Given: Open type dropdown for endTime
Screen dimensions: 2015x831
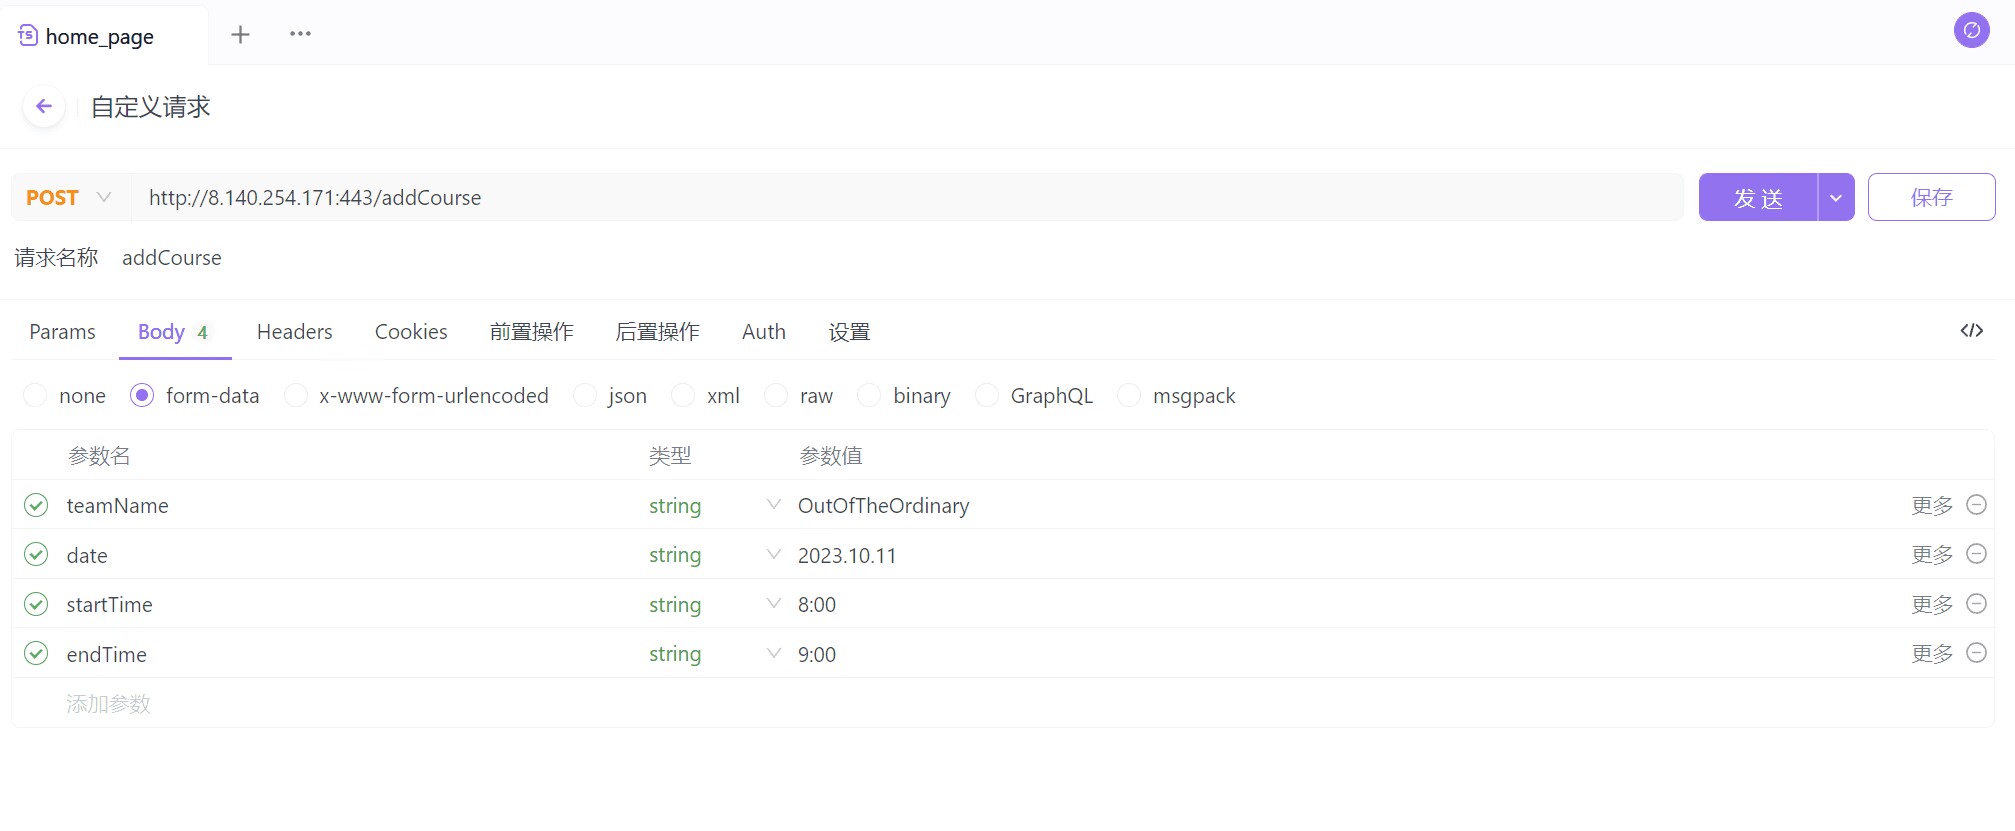Looking at the screenshot, I should (773, 653).
